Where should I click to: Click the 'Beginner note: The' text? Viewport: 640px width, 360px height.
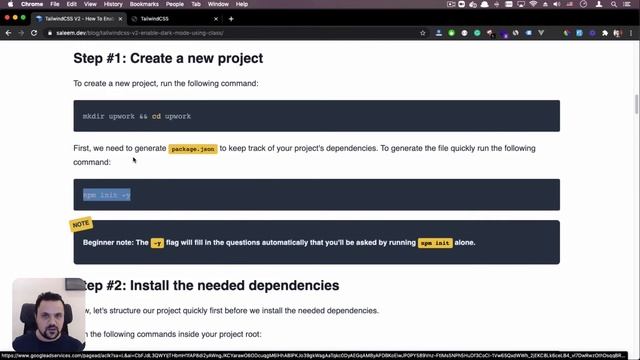[x=116, y=242]
